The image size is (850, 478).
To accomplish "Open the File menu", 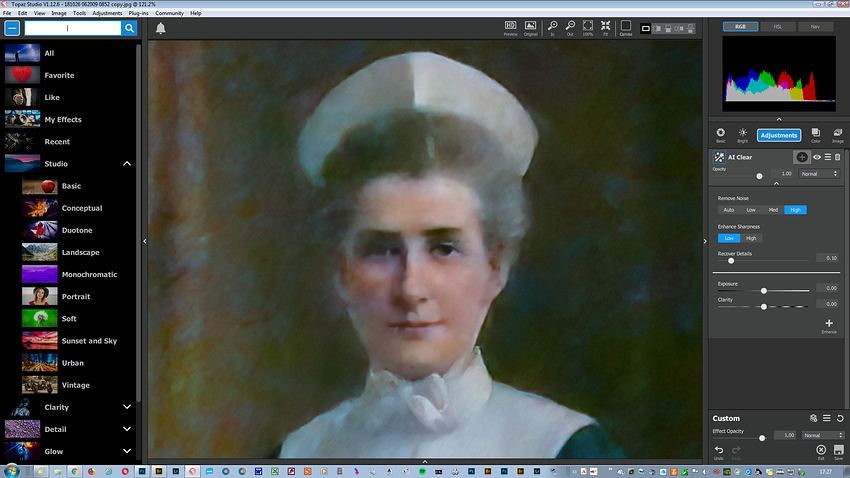I will pos(7,13).
